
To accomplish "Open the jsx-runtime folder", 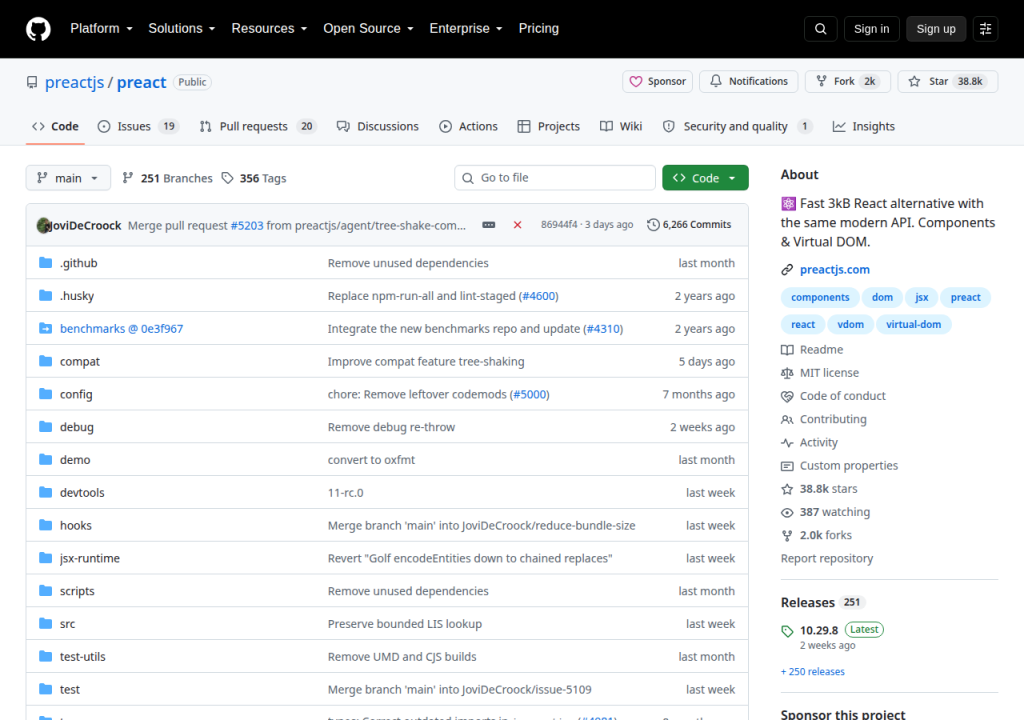I will 89,558.
